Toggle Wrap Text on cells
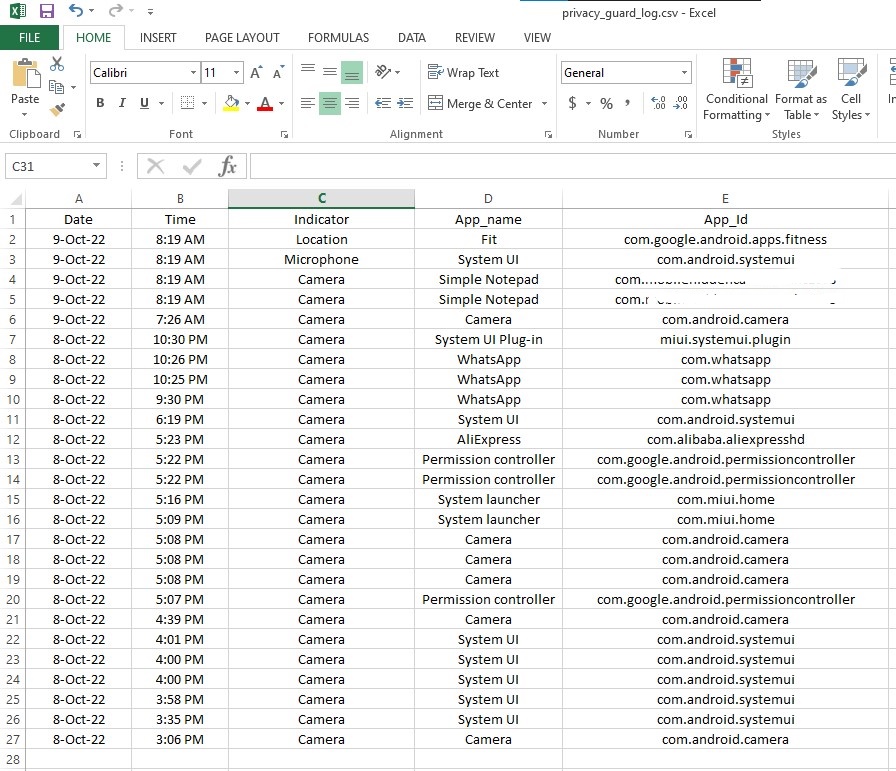The height and width of the screenshot is (771, 896). pos(463,73)
